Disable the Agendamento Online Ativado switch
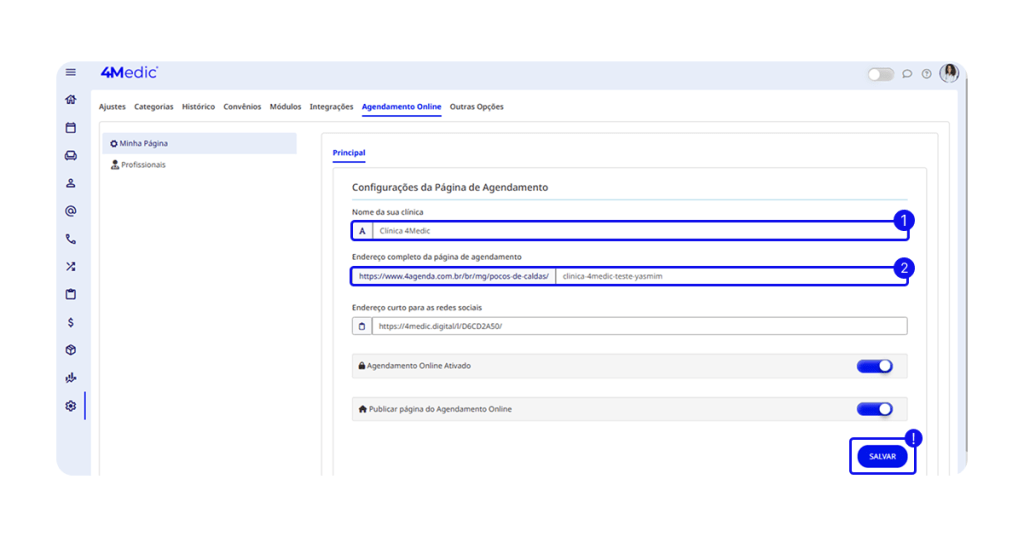Screen dimensions: 1024x537 pyautogui.click(x=874, y=366)
